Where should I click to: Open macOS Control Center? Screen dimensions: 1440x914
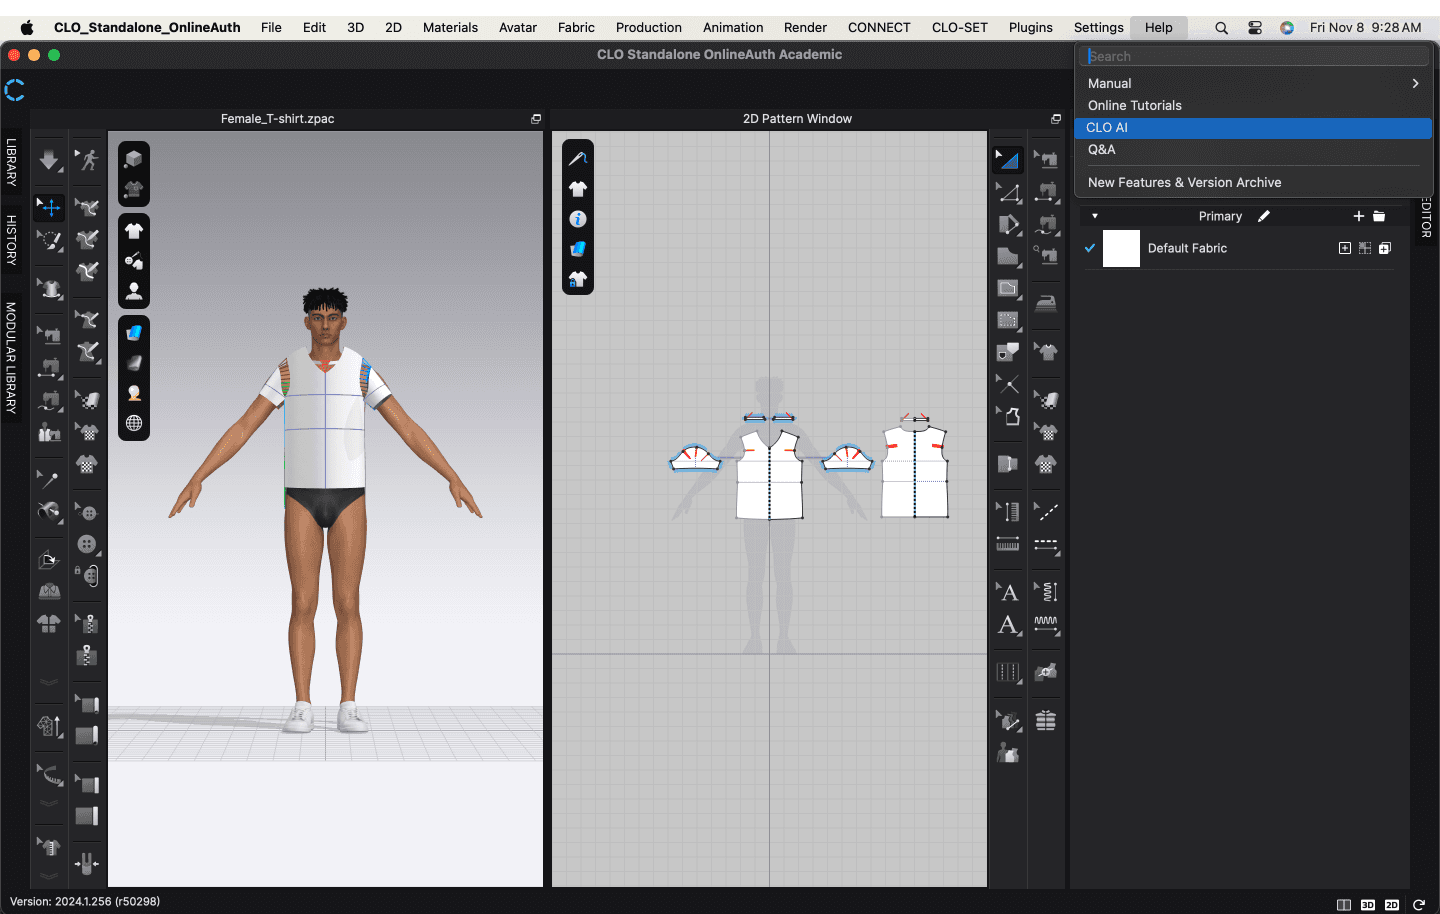click(x=1255, y=28)
